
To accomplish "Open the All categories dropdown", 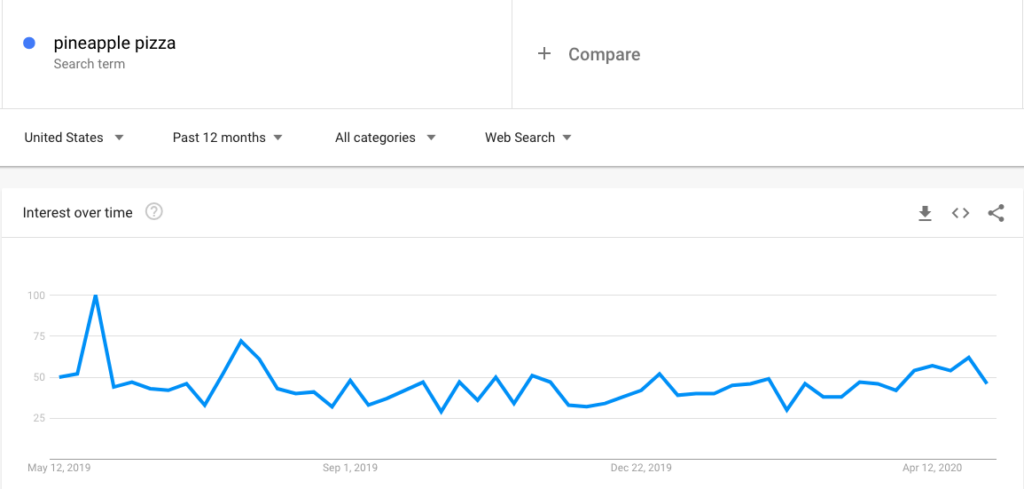I will coord(385,138).
